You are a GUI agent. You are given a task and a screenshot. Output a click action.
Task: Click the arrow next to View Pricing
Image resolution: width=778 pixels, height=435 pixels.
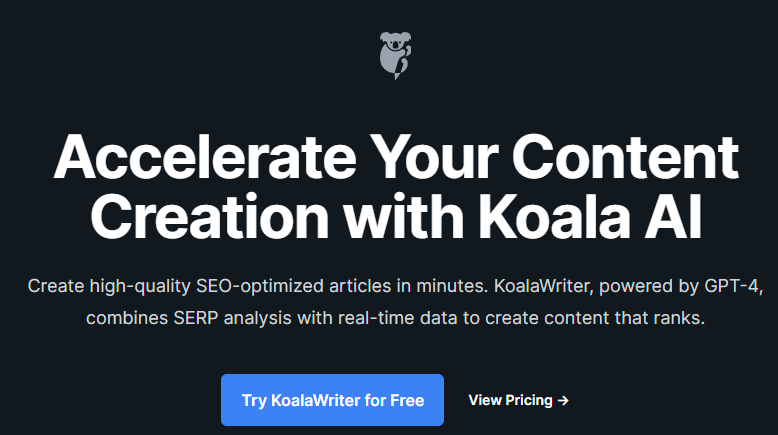563,400
